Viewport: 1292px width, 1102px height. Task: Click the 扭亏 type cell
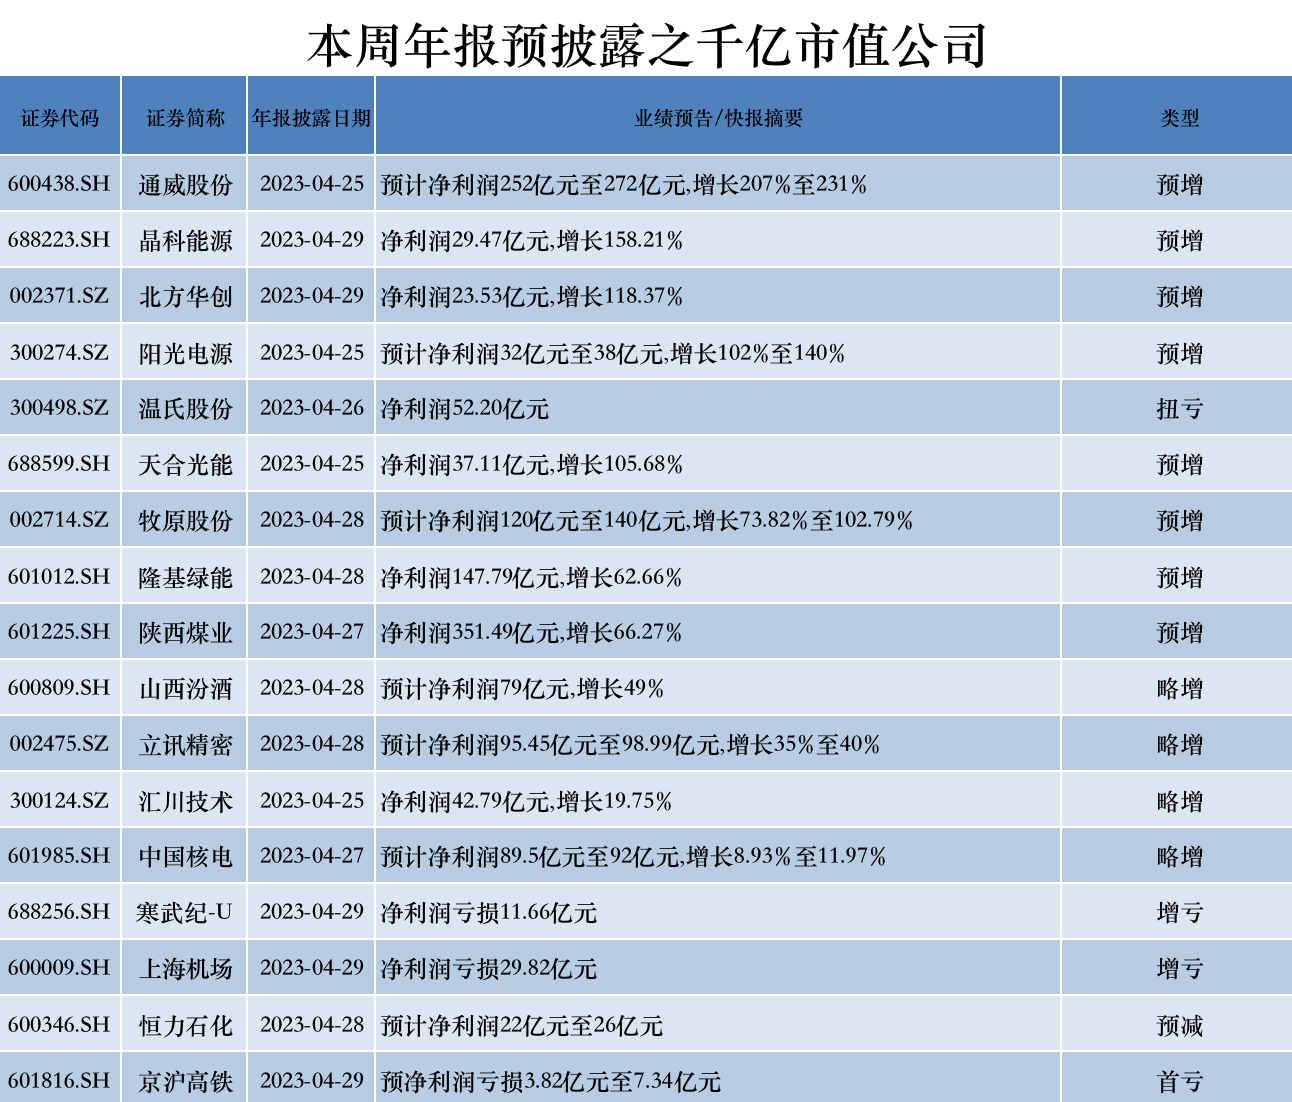(x=1179, y=408)
